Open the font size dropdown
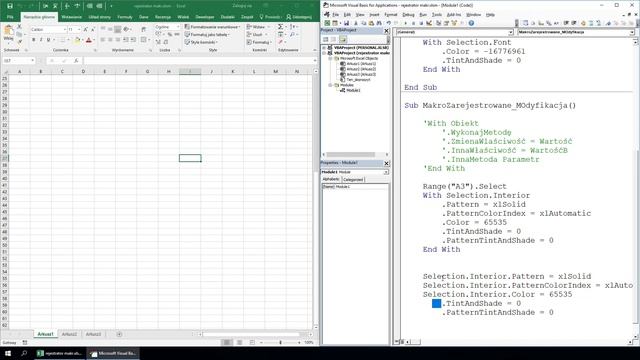Image resolution: width=640 pixels, height=360 pixels. (x=79, y=30)
